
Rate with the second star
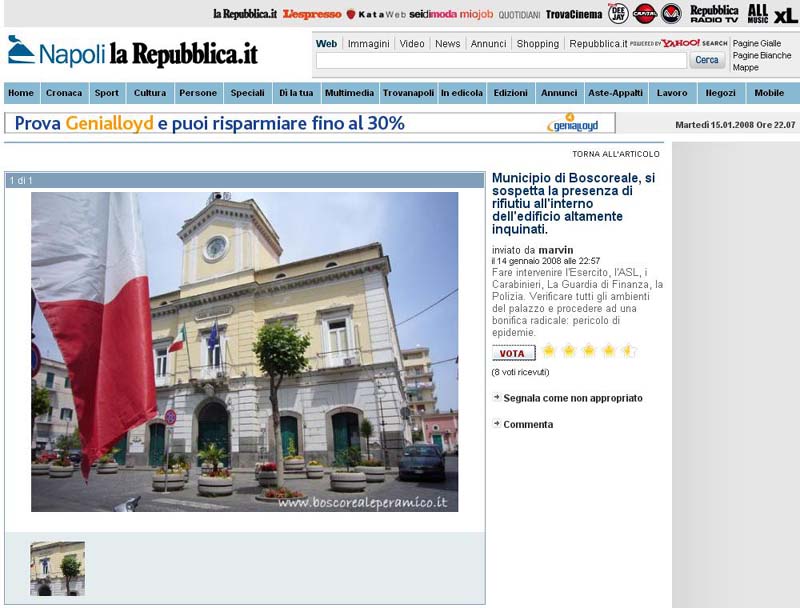pyautogui.click(x=569, y=351)
